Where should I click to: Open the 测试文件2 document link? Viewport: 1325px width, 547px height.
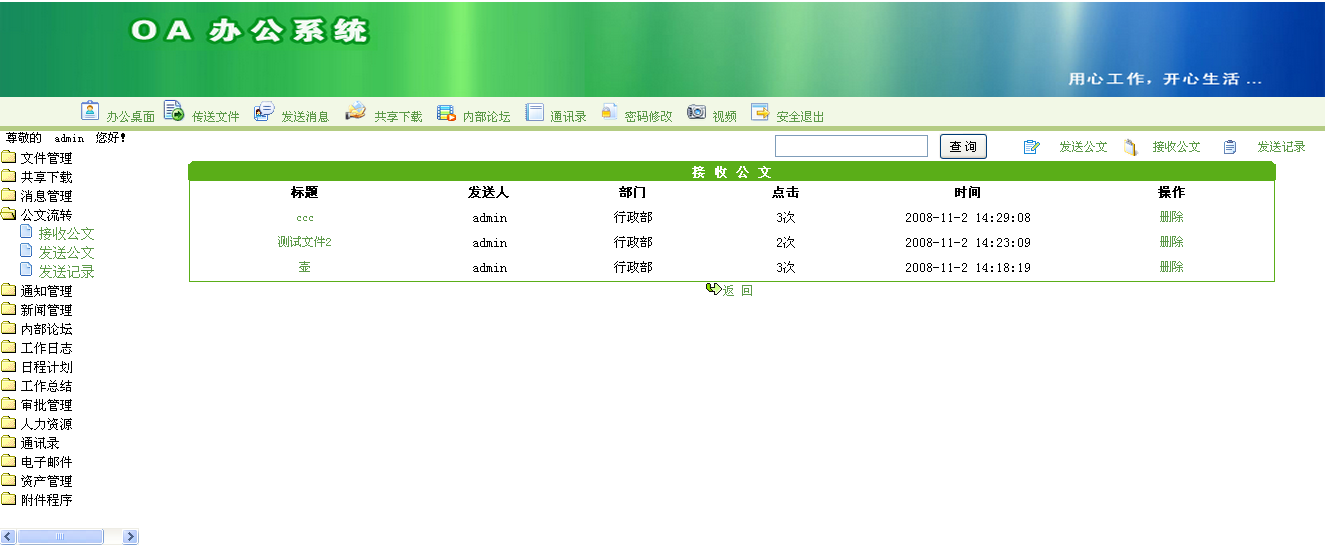304,242
